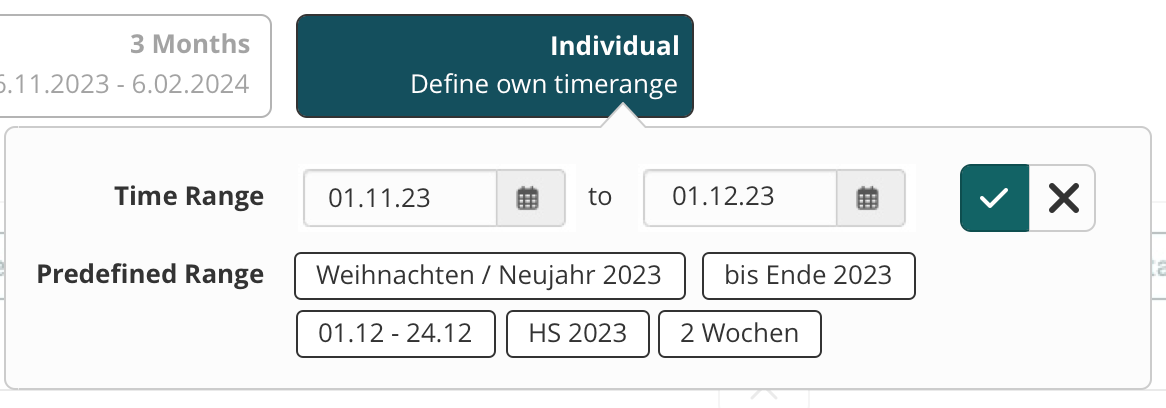This screenshot has height=408, width=1166.
Task: Choose the 'Weihnachten / Neujahr 2023' predefined range
Action: (489, 275)
